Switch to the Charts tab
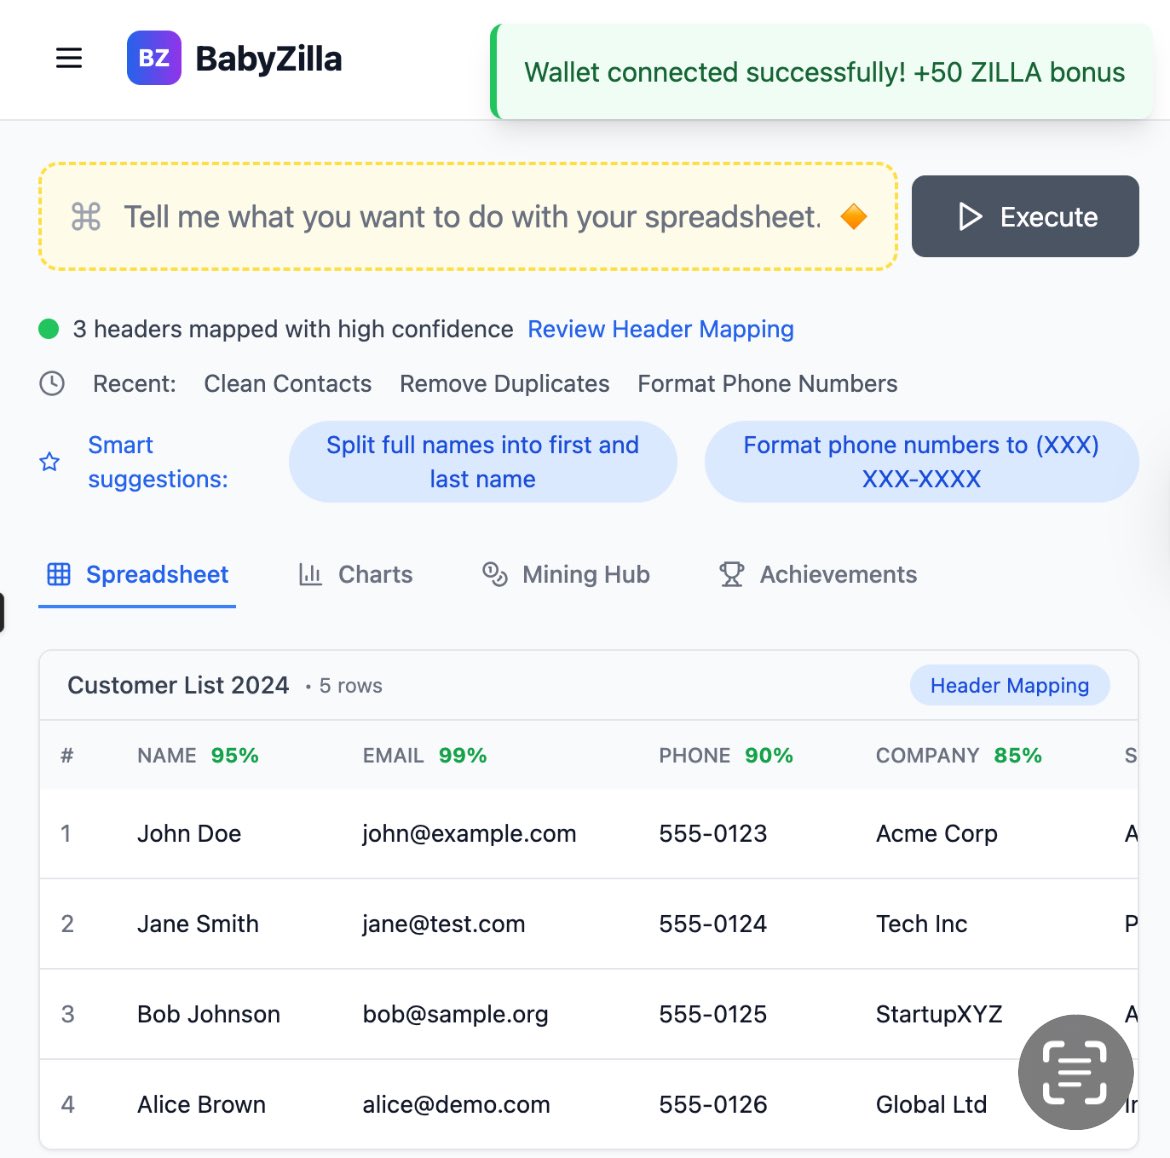 356,575
